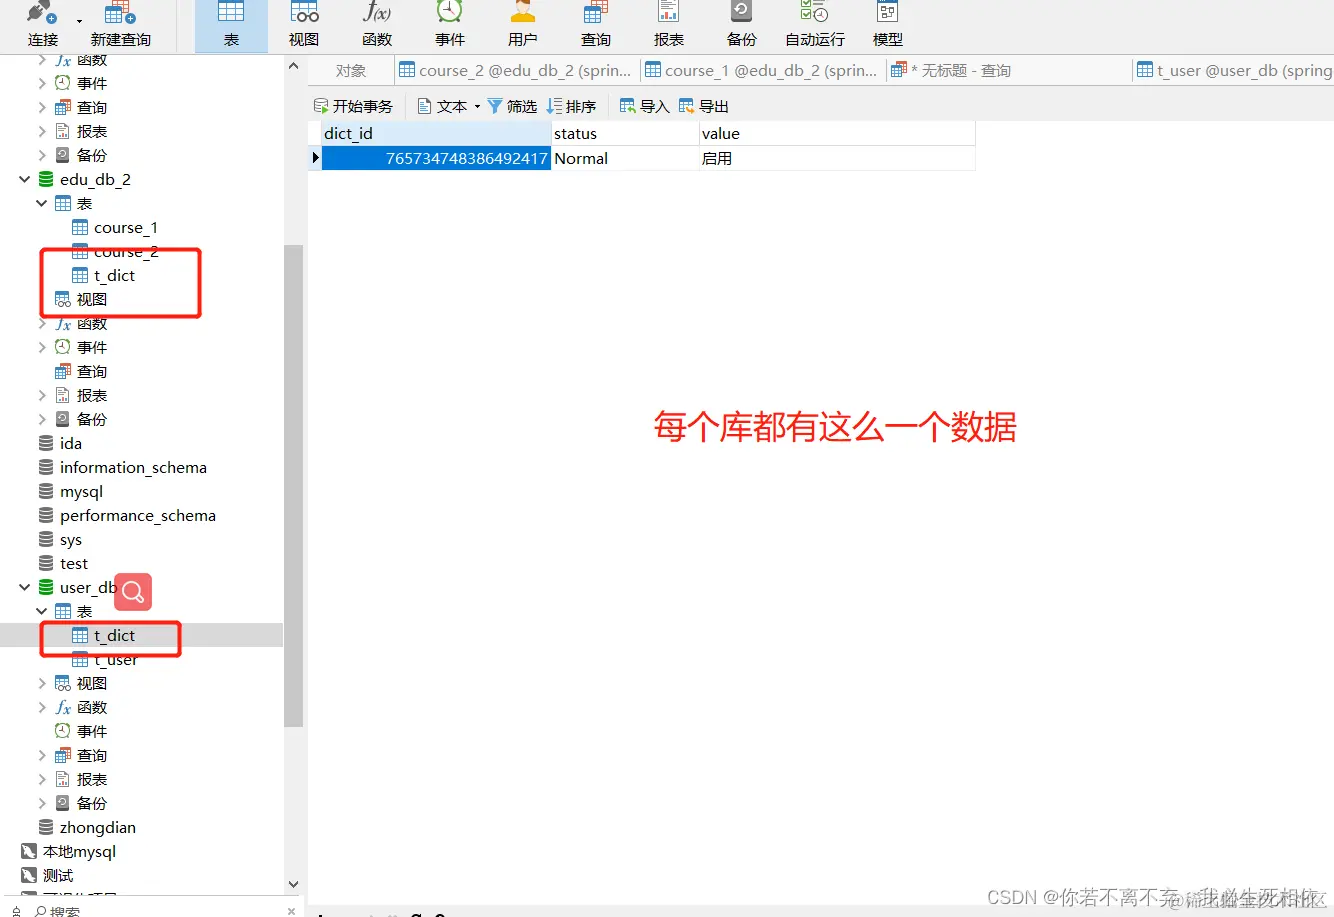Image resolution: width=1334 pixels, height=917 pixels.
Task: Open the 自动运行 (Automation) toolbar icon
Action: pyautogui.click(x=813, y=24)
